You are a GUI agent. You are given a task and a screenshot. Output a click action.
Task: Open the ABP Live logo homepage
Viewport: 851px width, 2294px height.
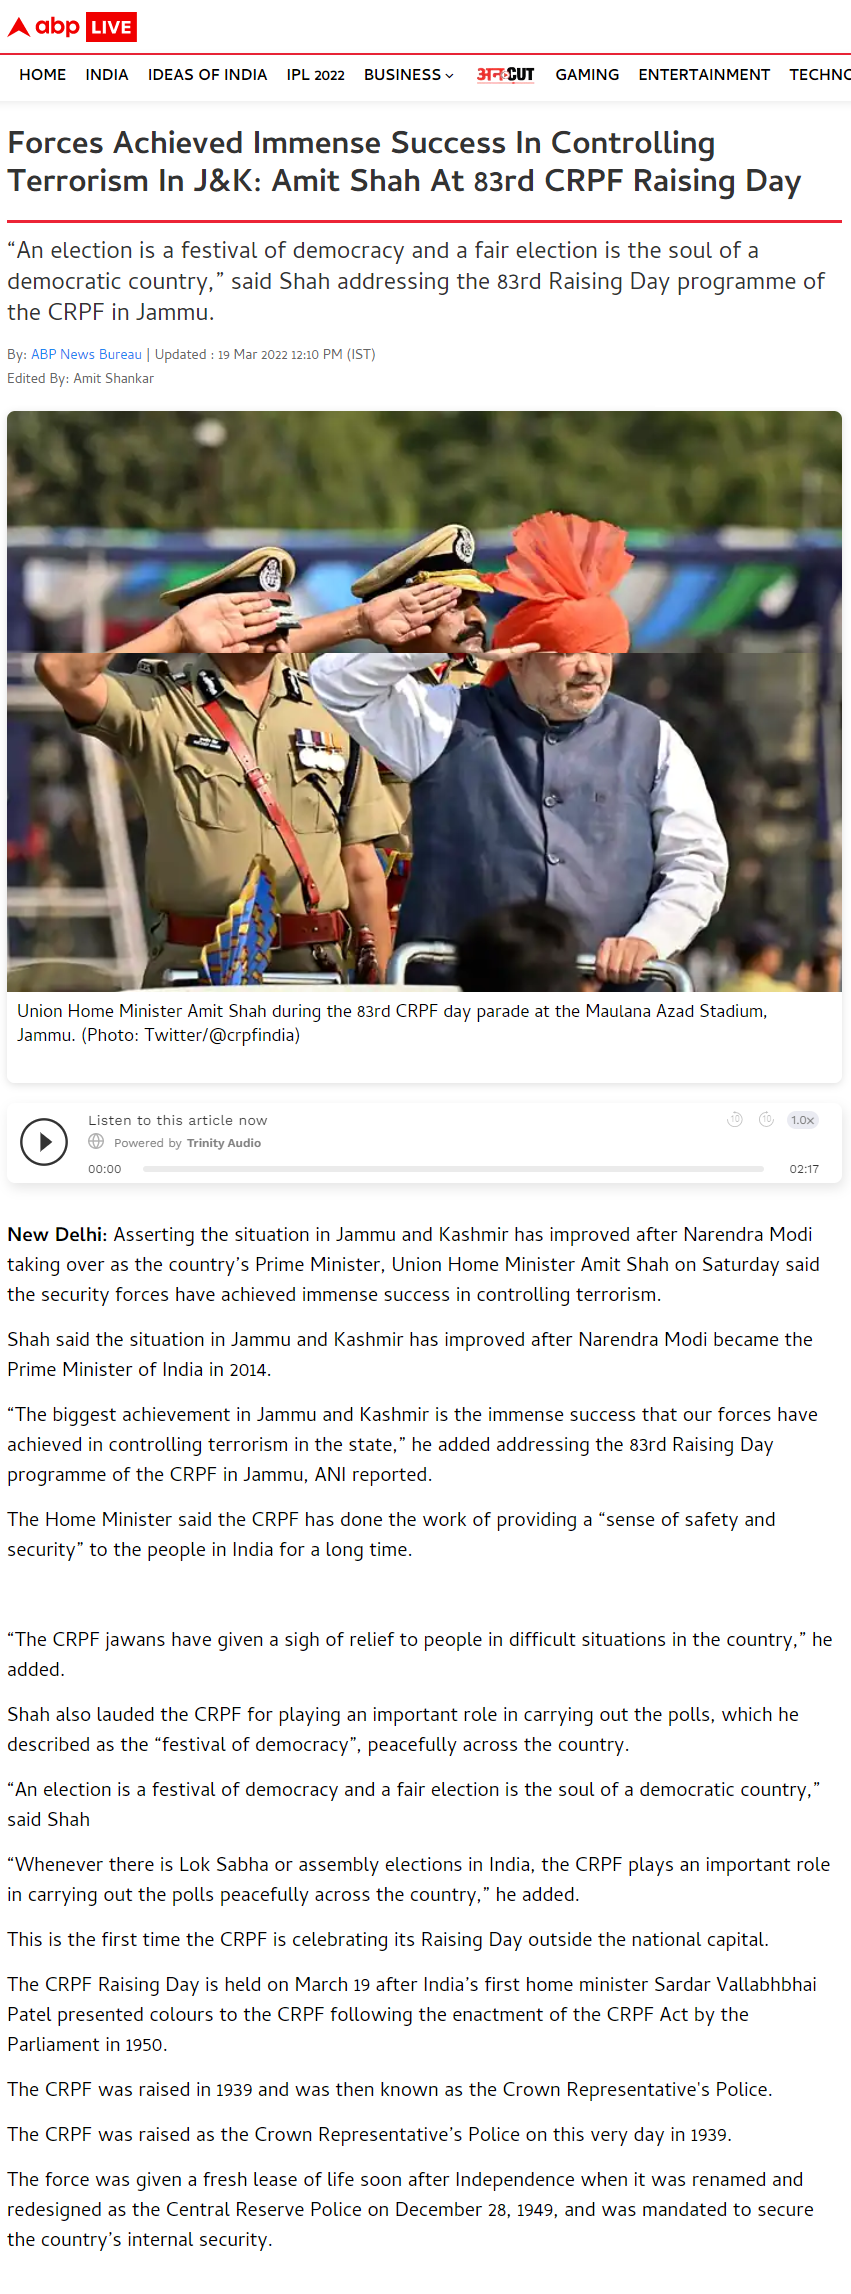72,27
